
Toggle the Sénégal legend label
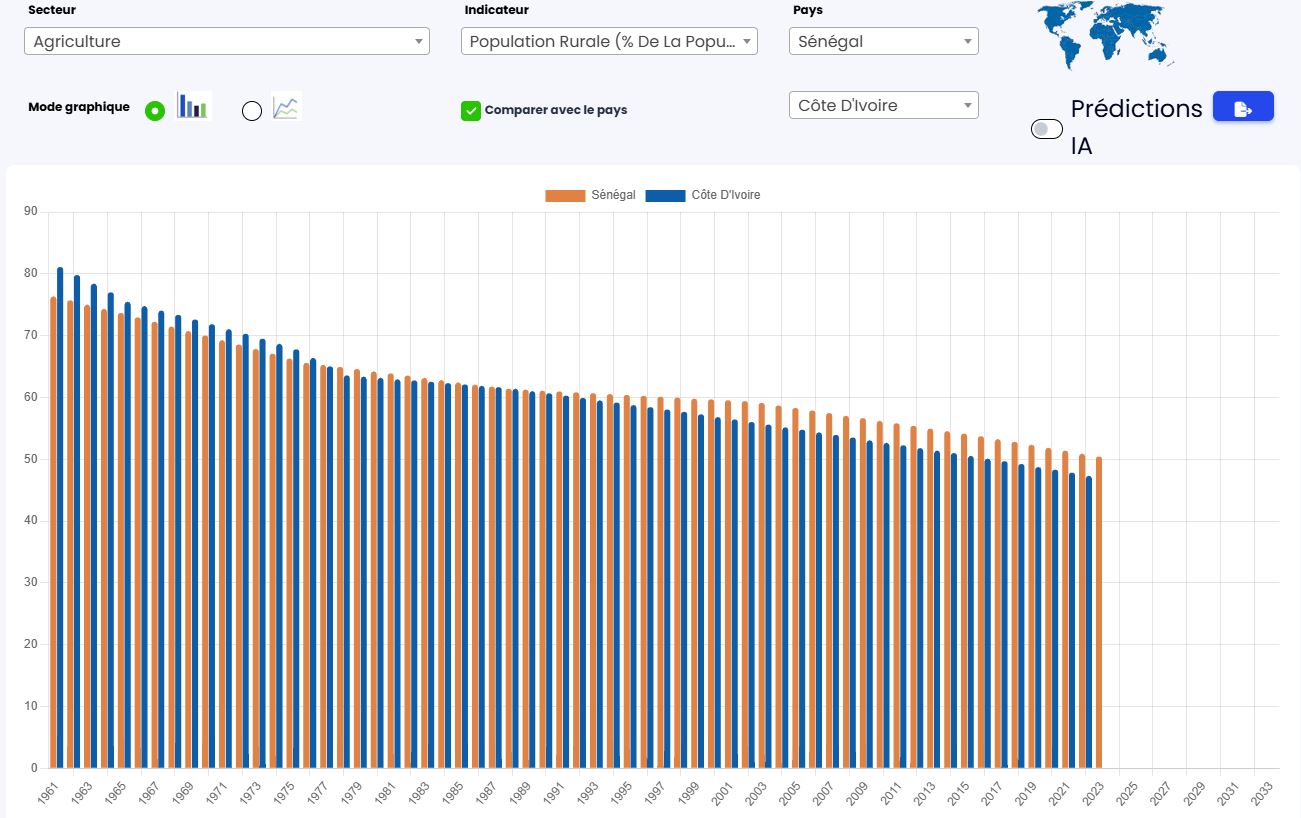(x=613, y=195)
